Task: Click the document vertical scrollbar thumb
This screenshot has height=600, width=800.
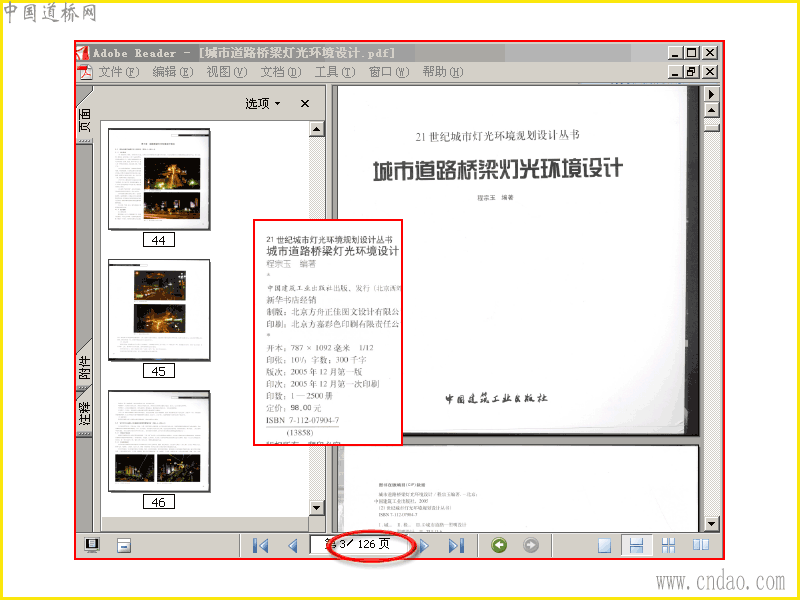Action: click(712, 126)
